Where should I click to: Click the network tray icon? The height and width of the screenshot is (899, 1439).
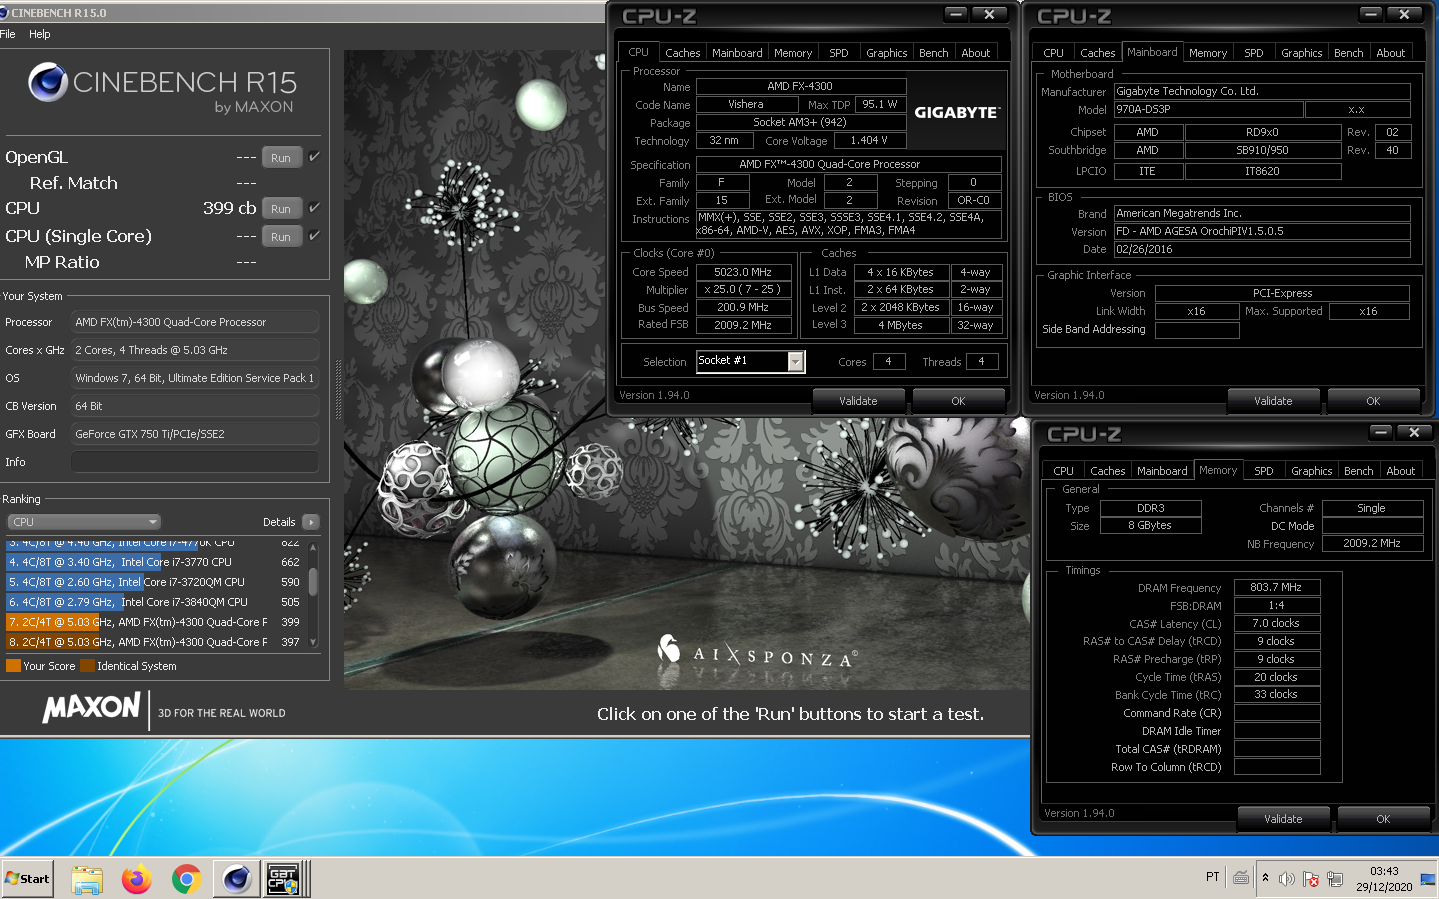[1334, 879]
